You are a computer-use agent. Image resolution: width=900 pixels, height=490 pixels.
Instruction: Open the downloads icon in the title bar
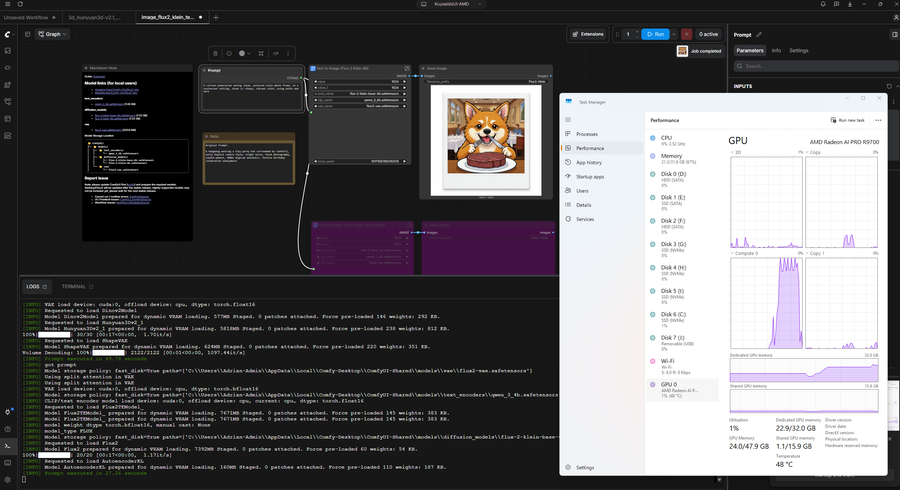(x=850, y=4)
